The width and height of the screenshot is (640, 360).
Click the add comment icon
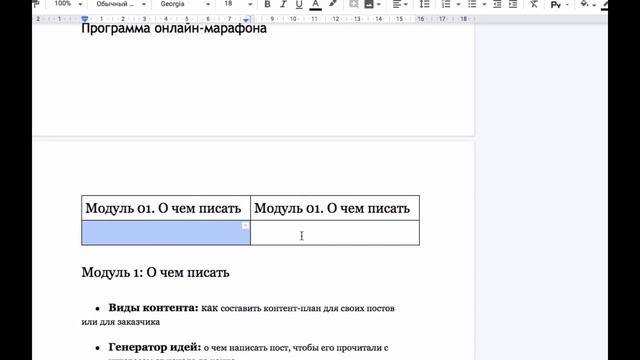[x=353, y=4]
